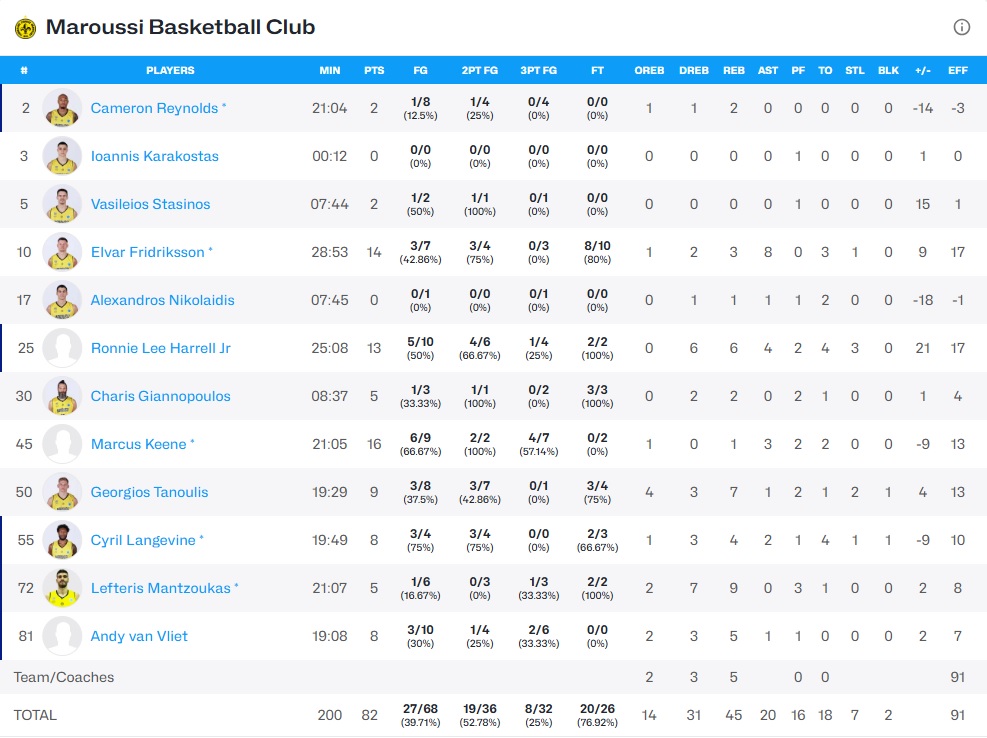This screenshot has width=987, height=738.
Task: Click the Maroussi Basketball Club logo
Action: click(x=25, y=28)
